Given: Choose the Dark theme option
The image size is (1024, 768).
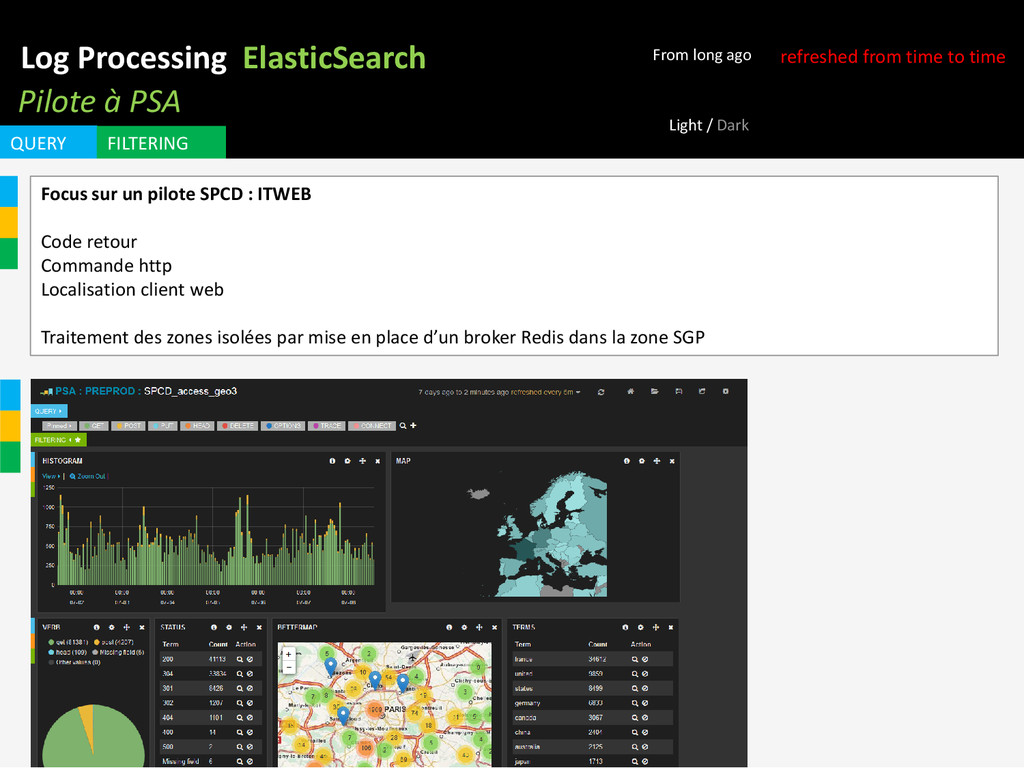Looking at the screenshot, I should (x=733, y=125).
